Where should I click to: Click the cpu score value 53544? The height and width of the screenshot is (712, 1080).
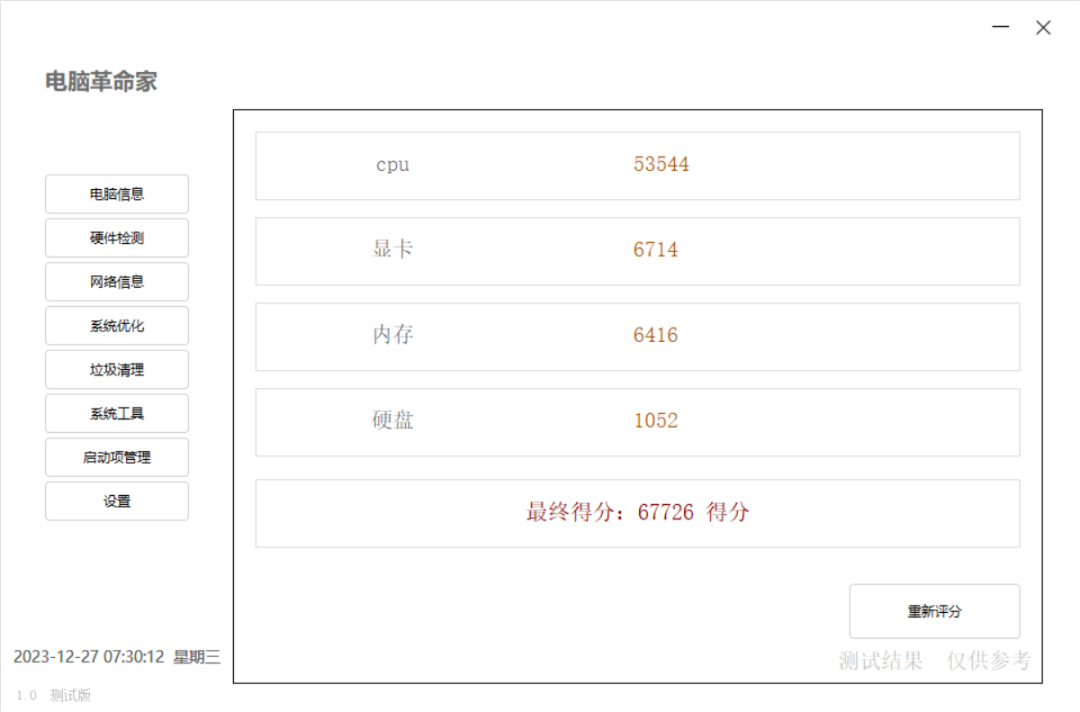pos(661,165)
